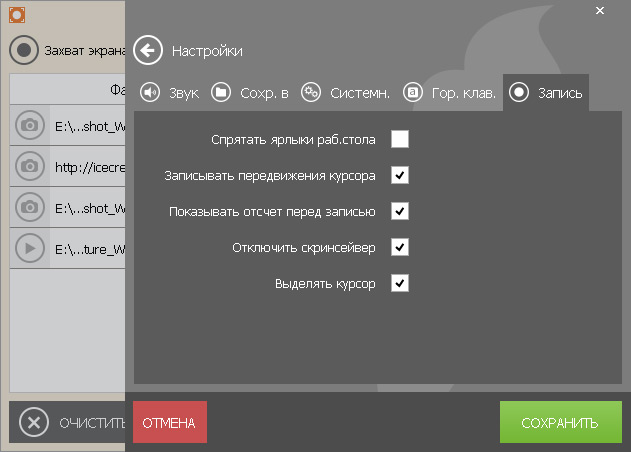Enable Спрятать ярлыки раб.стола checkbox
This screenshot has height=452, width=631.
pyautogui.click(x=400, y=139)
